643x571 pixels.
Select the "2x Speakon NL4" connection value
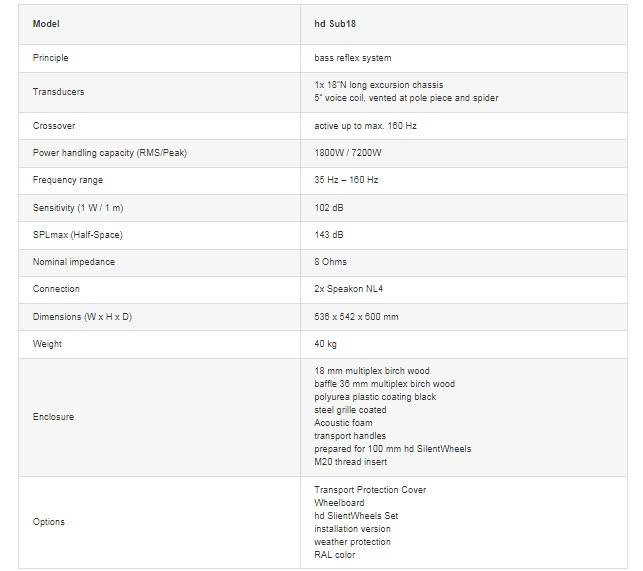[348, 289]
